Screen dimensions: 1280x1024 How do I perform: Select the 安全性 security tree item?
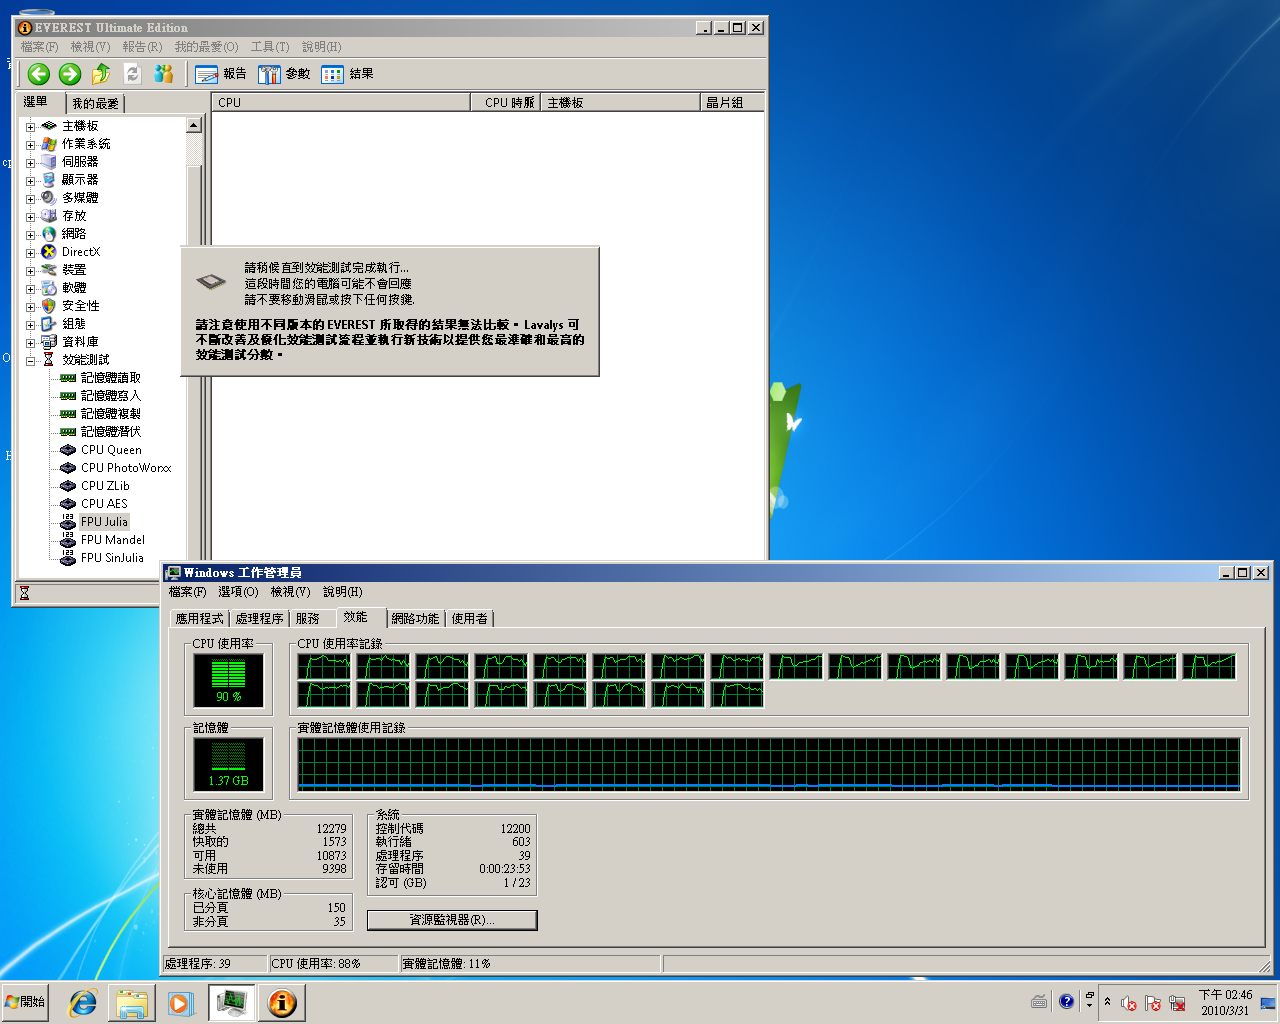coord(80,306)
